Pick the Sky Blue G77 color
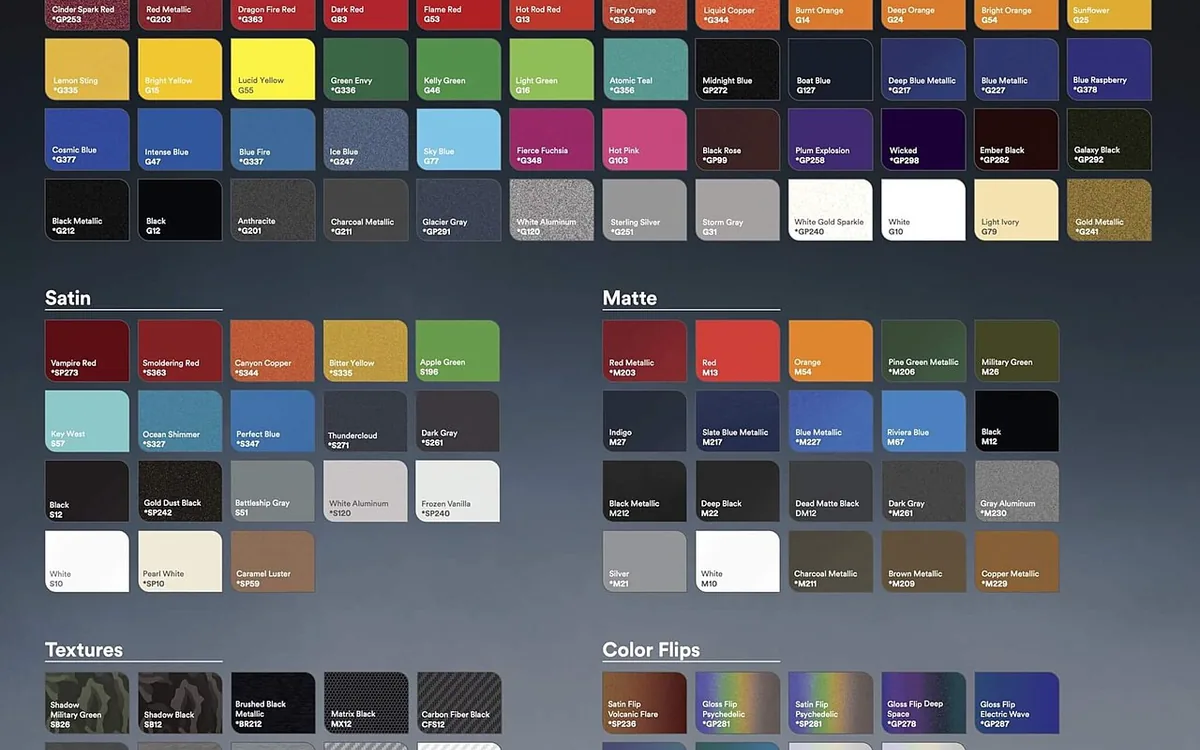 pos(459,140)
